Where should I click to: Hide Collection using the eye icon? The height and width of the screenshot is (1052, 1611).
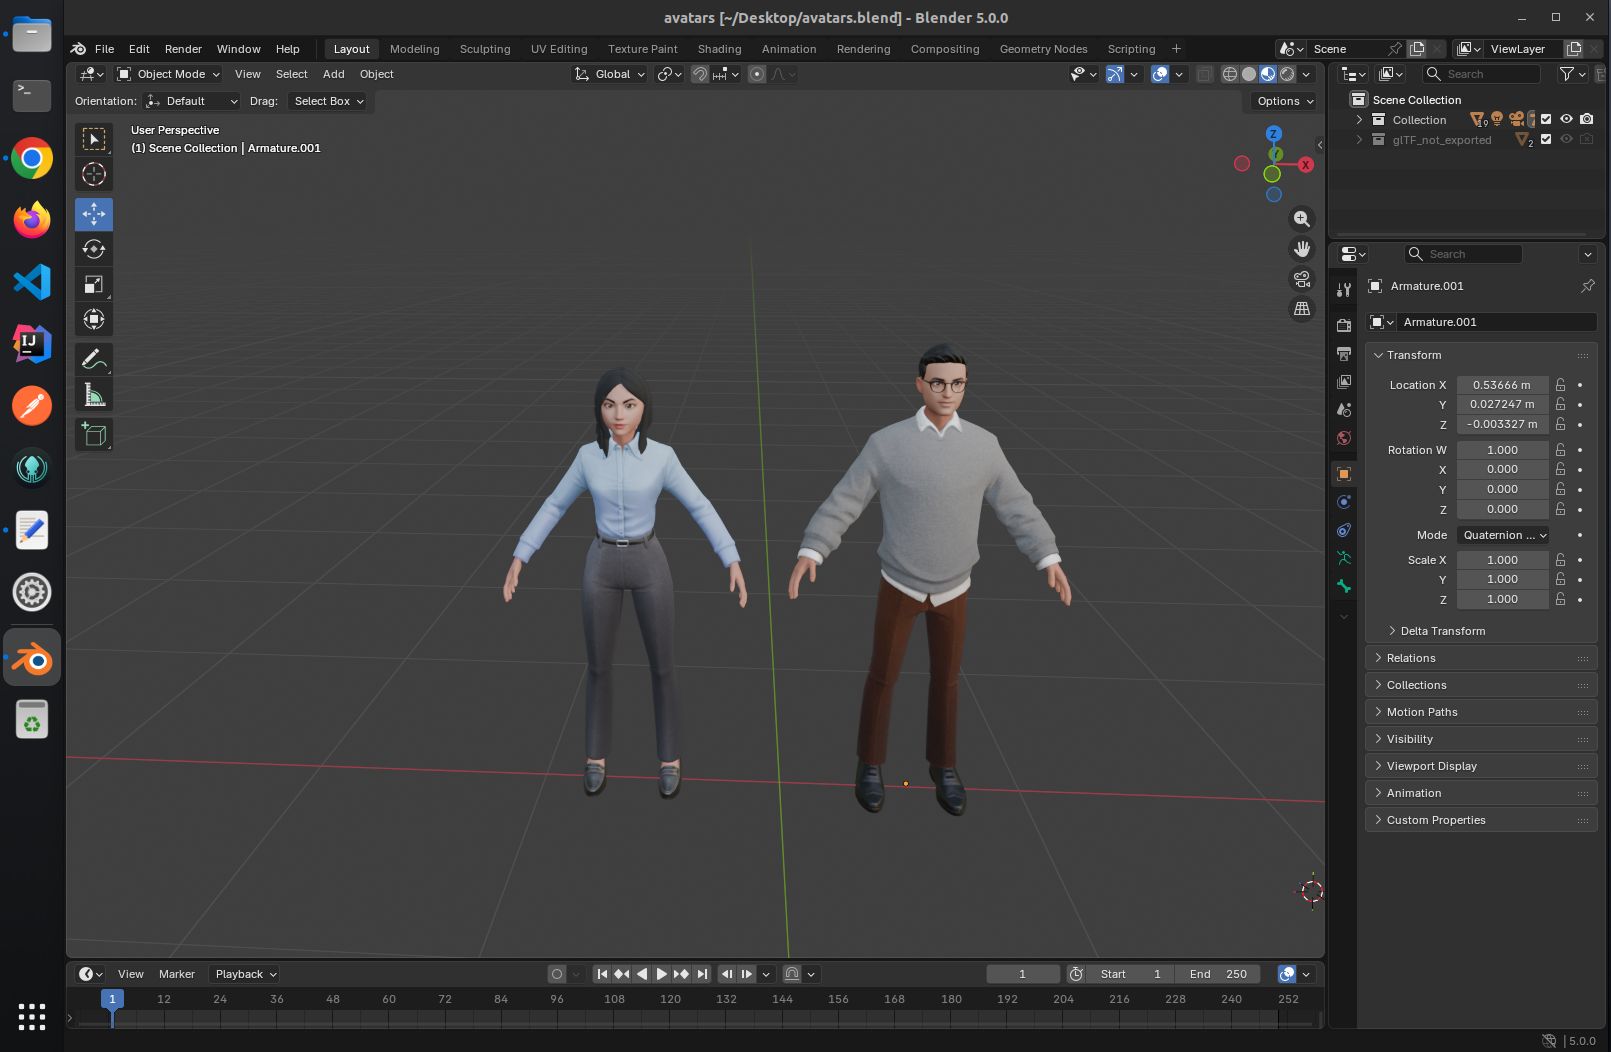1566,119
